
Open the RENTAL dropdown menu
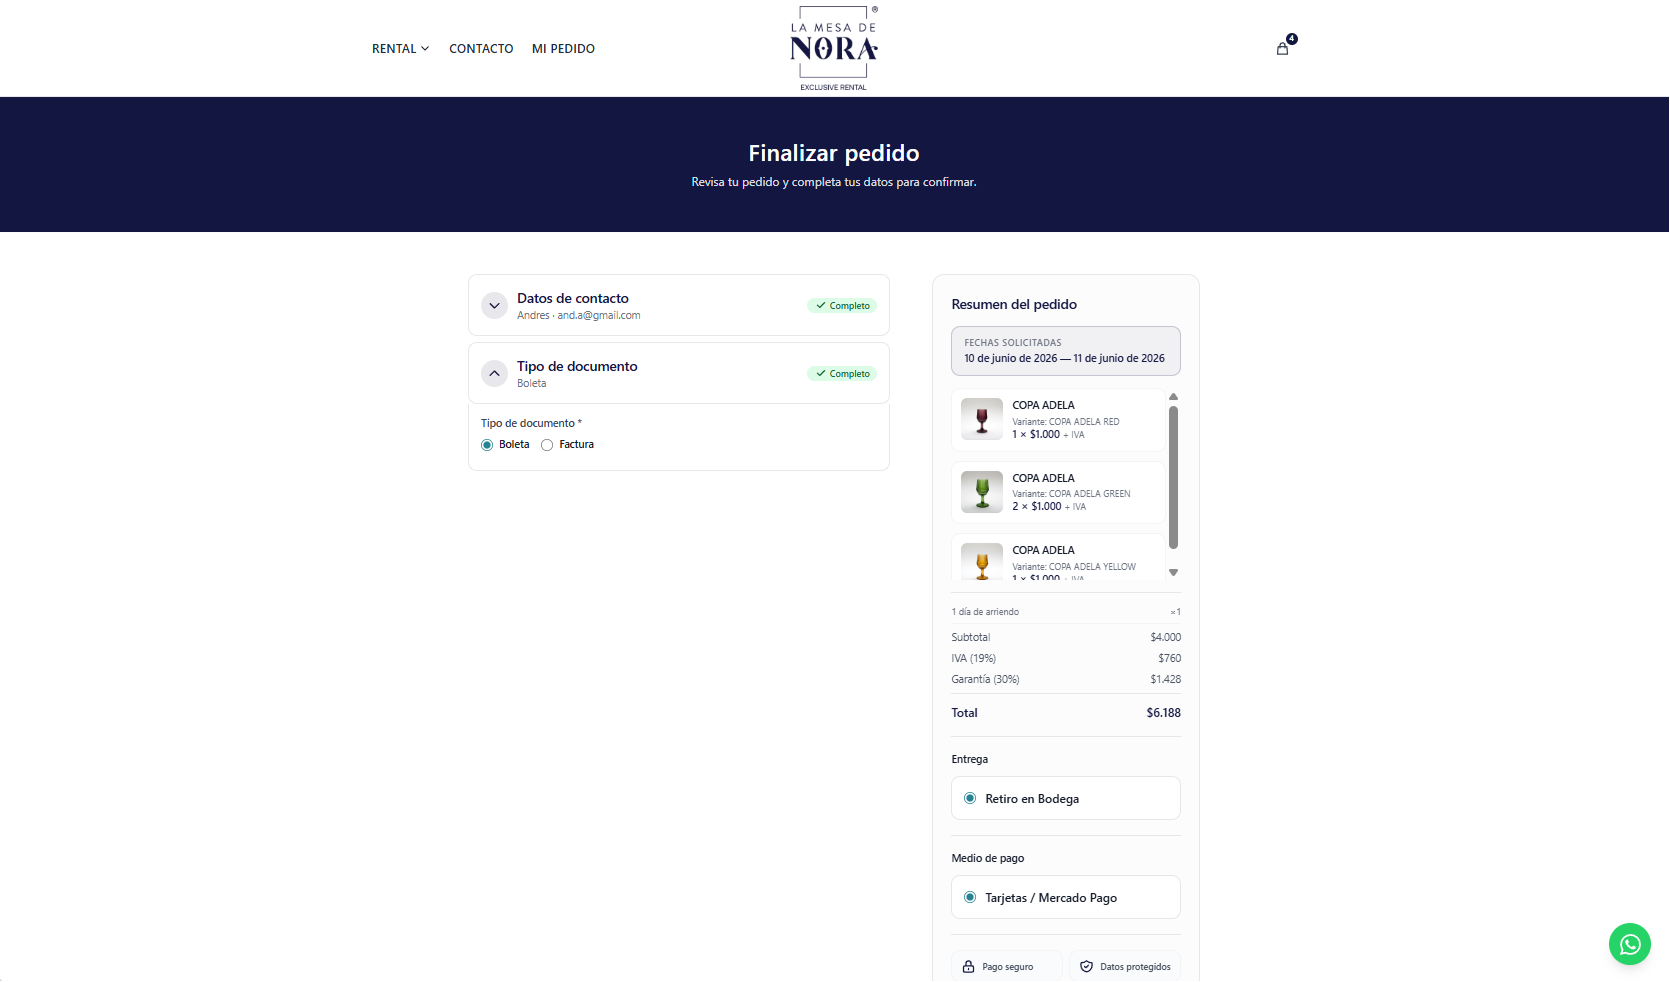(400, 48)
